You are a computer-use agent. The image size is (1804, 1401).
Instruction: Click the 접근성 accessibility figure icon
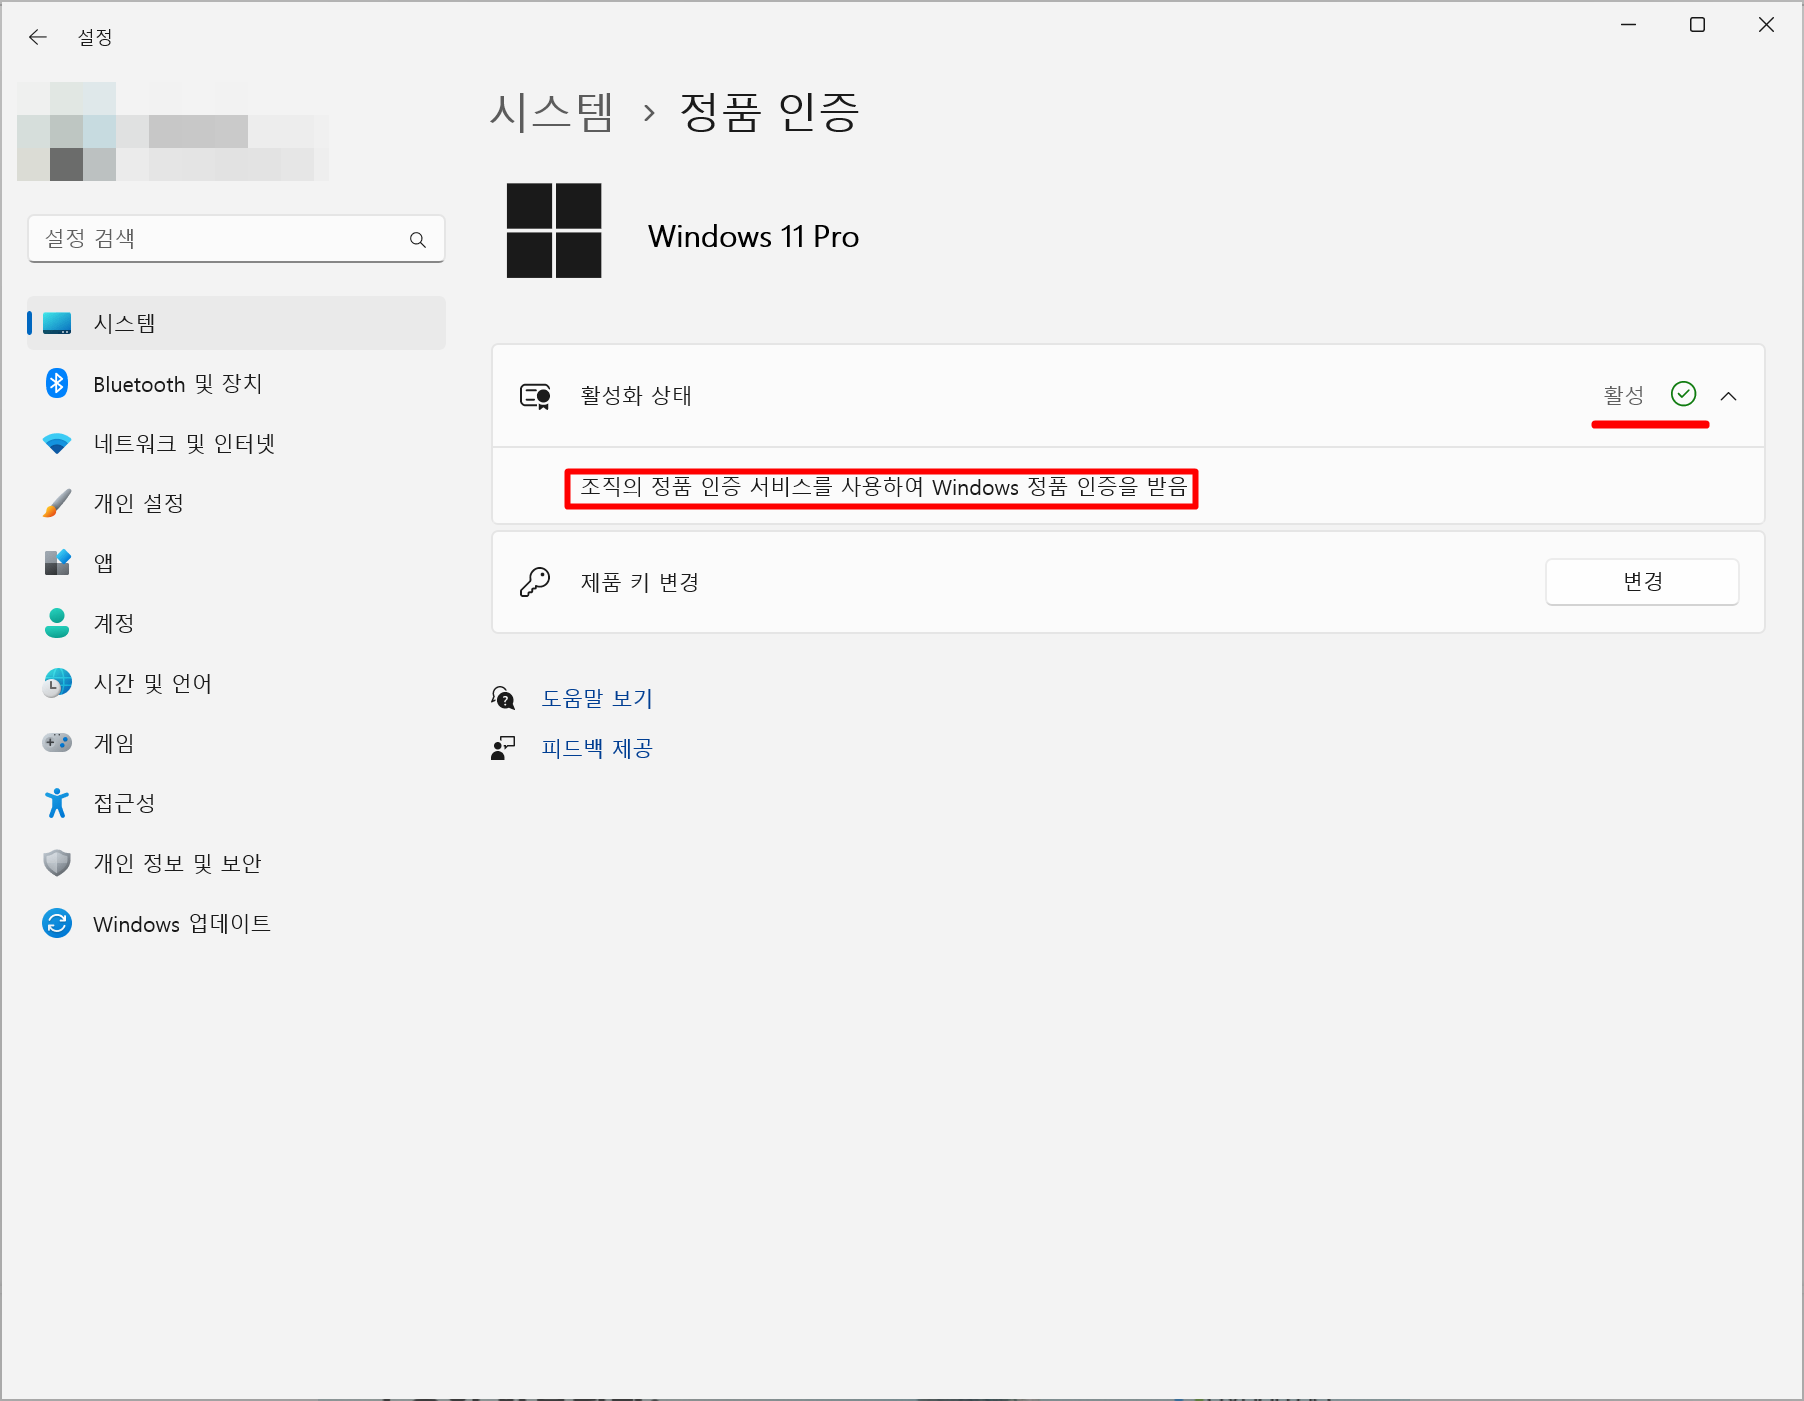[57, 803]
